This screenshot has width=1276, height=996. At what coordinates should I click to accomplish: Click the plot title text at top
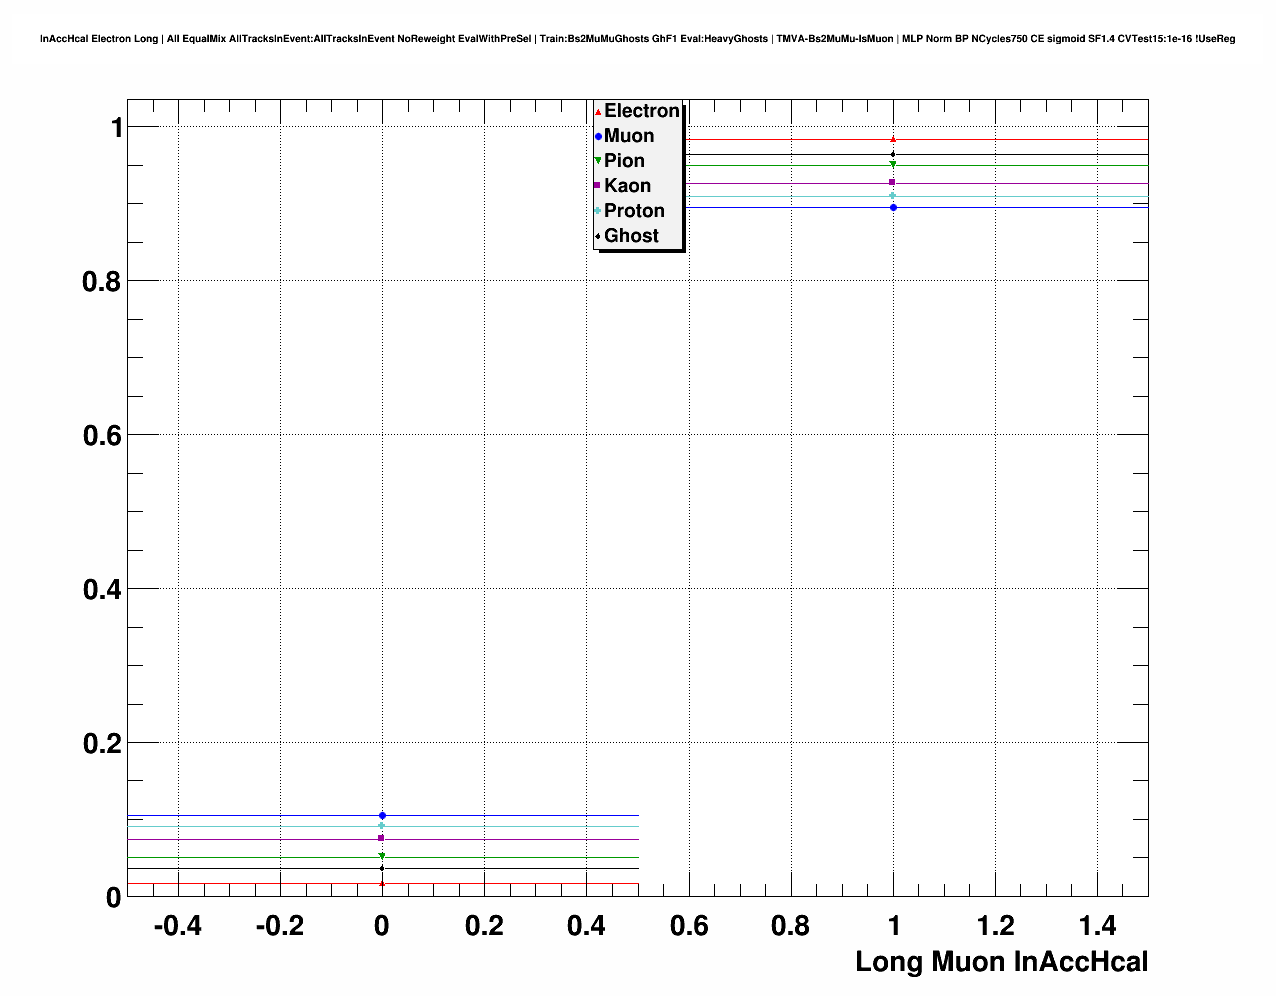click(x=637, y=39)
